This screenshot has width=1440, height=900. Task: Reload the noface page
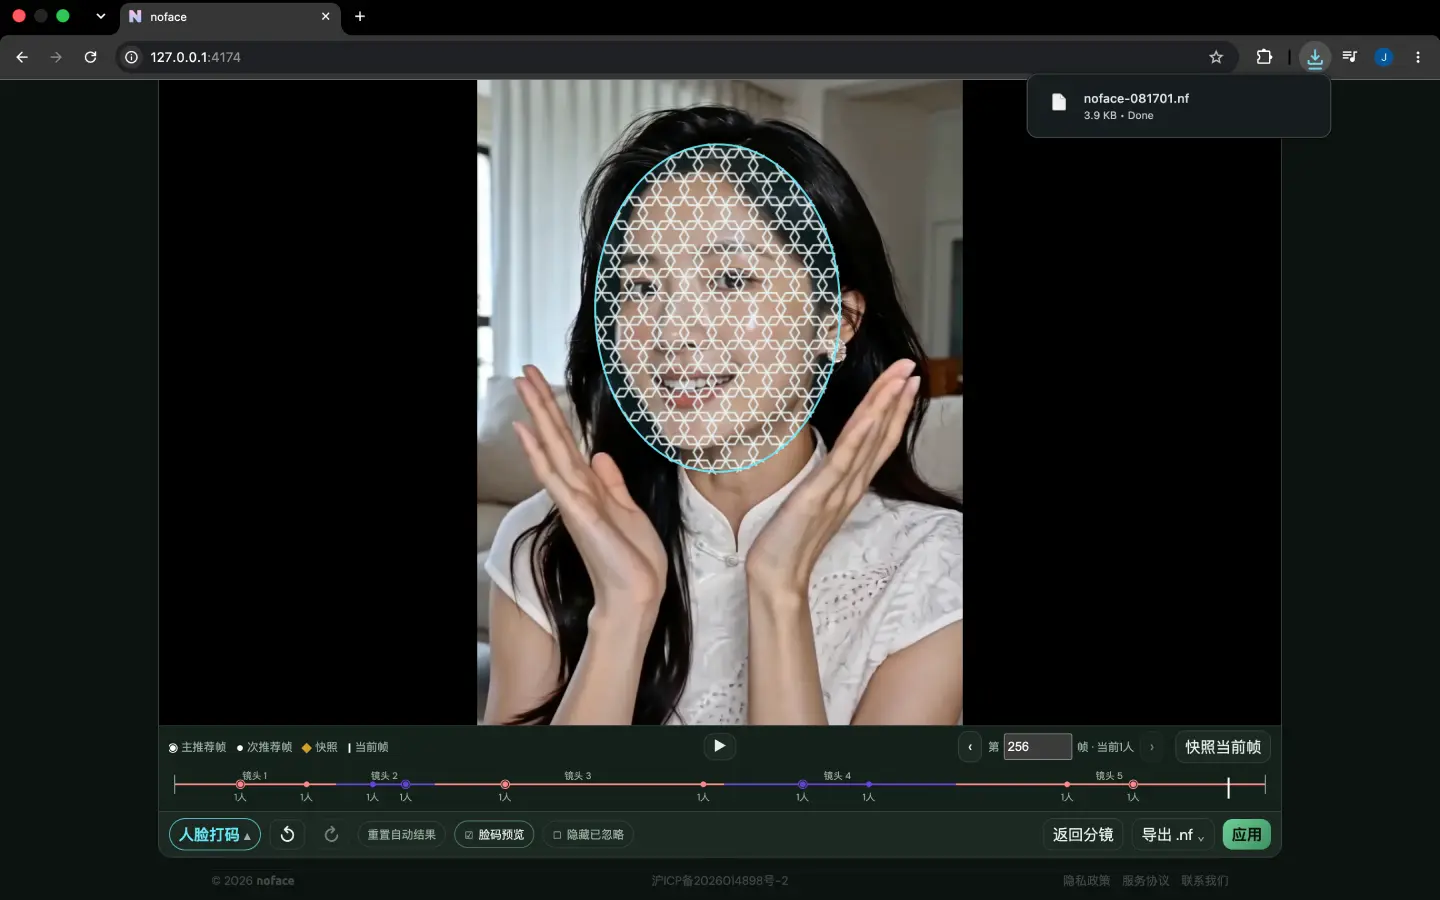coord(90,57)
